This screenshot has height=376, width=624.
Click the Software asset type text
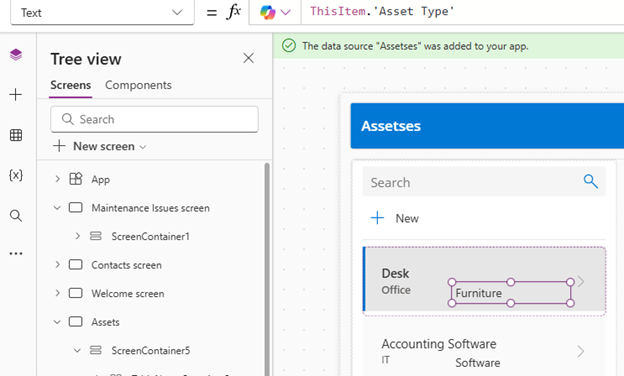(x=478, y=362)
